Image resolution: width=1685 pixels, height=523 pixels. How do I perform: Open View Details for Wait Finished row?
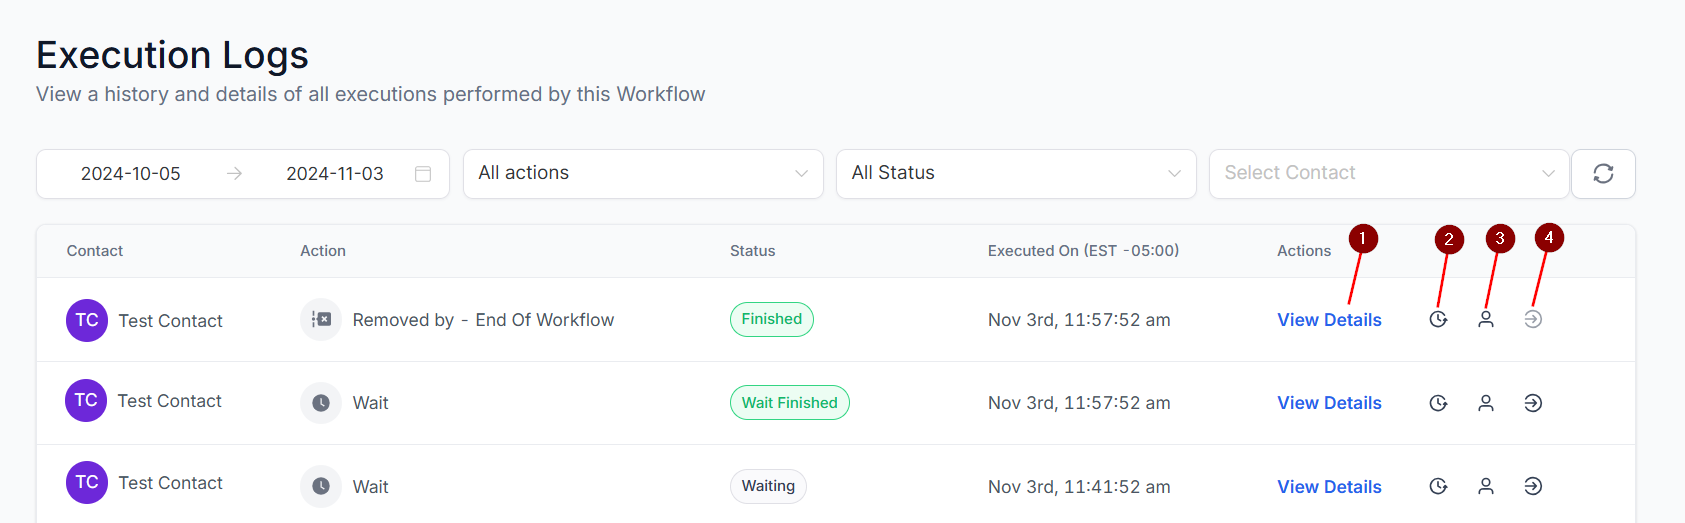(1329, 403)
